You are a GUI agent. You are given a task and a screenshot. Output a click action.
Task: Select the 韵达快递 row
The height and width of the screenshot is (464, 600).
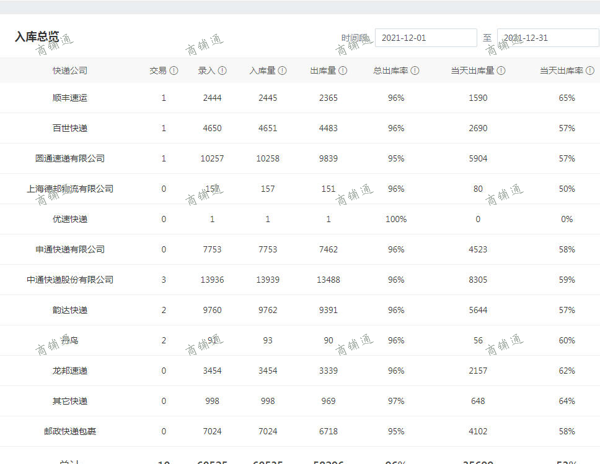tap(70, 310)
